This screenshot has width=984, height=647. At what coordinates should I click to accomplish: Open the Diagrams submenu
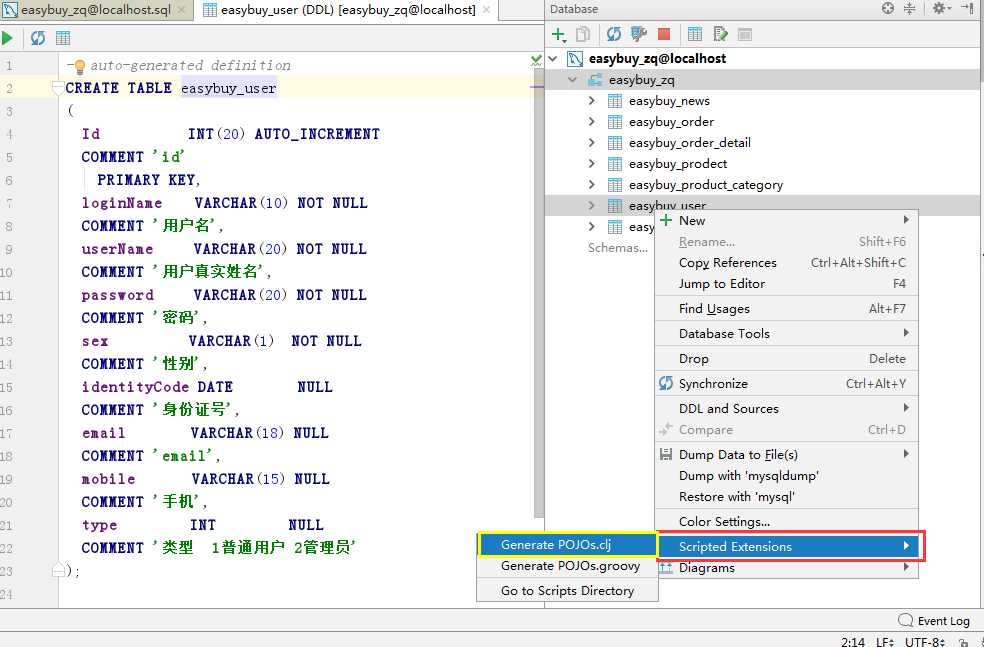click(786, 568)
